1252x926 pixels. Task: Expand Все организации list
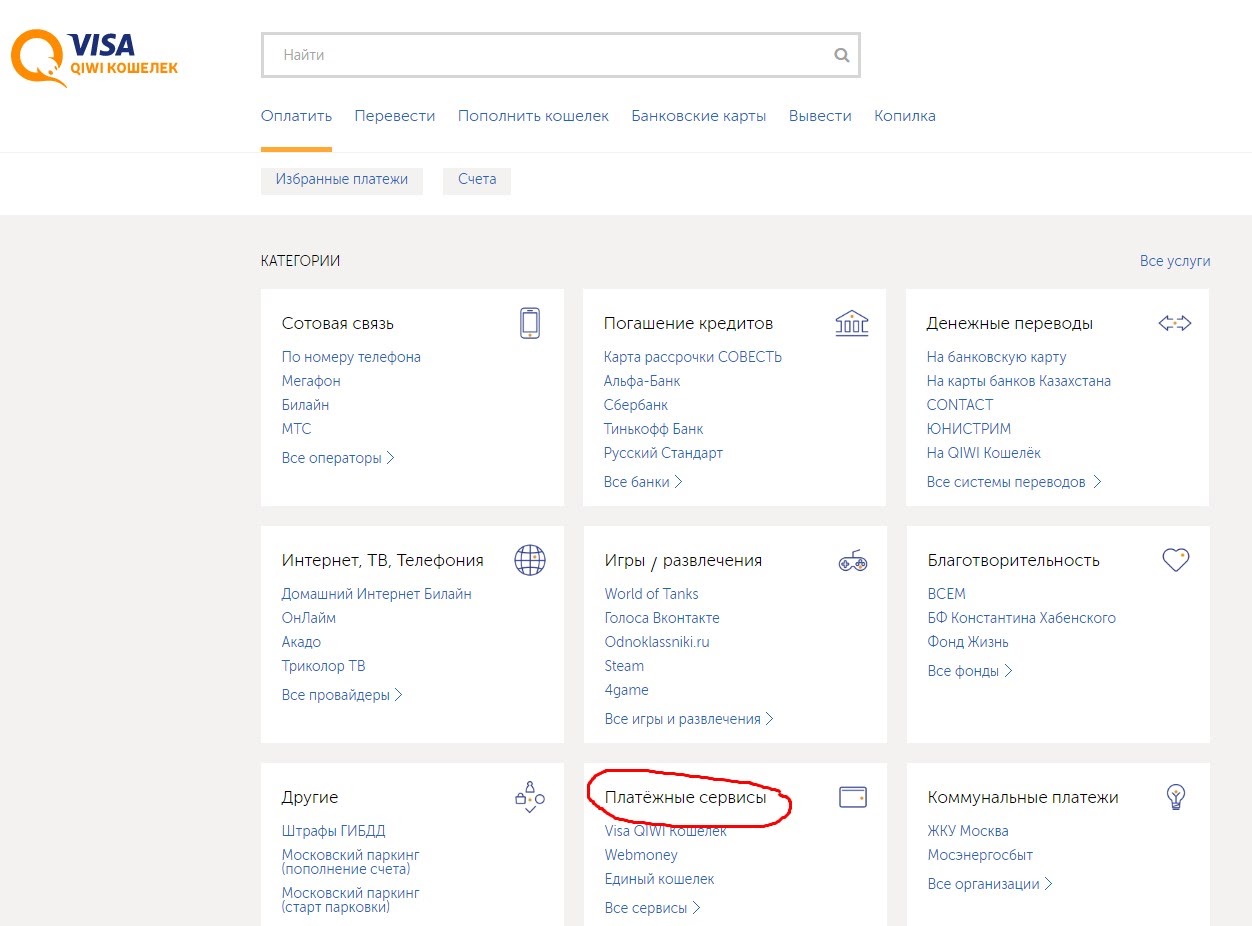click(x=990, y=884)
